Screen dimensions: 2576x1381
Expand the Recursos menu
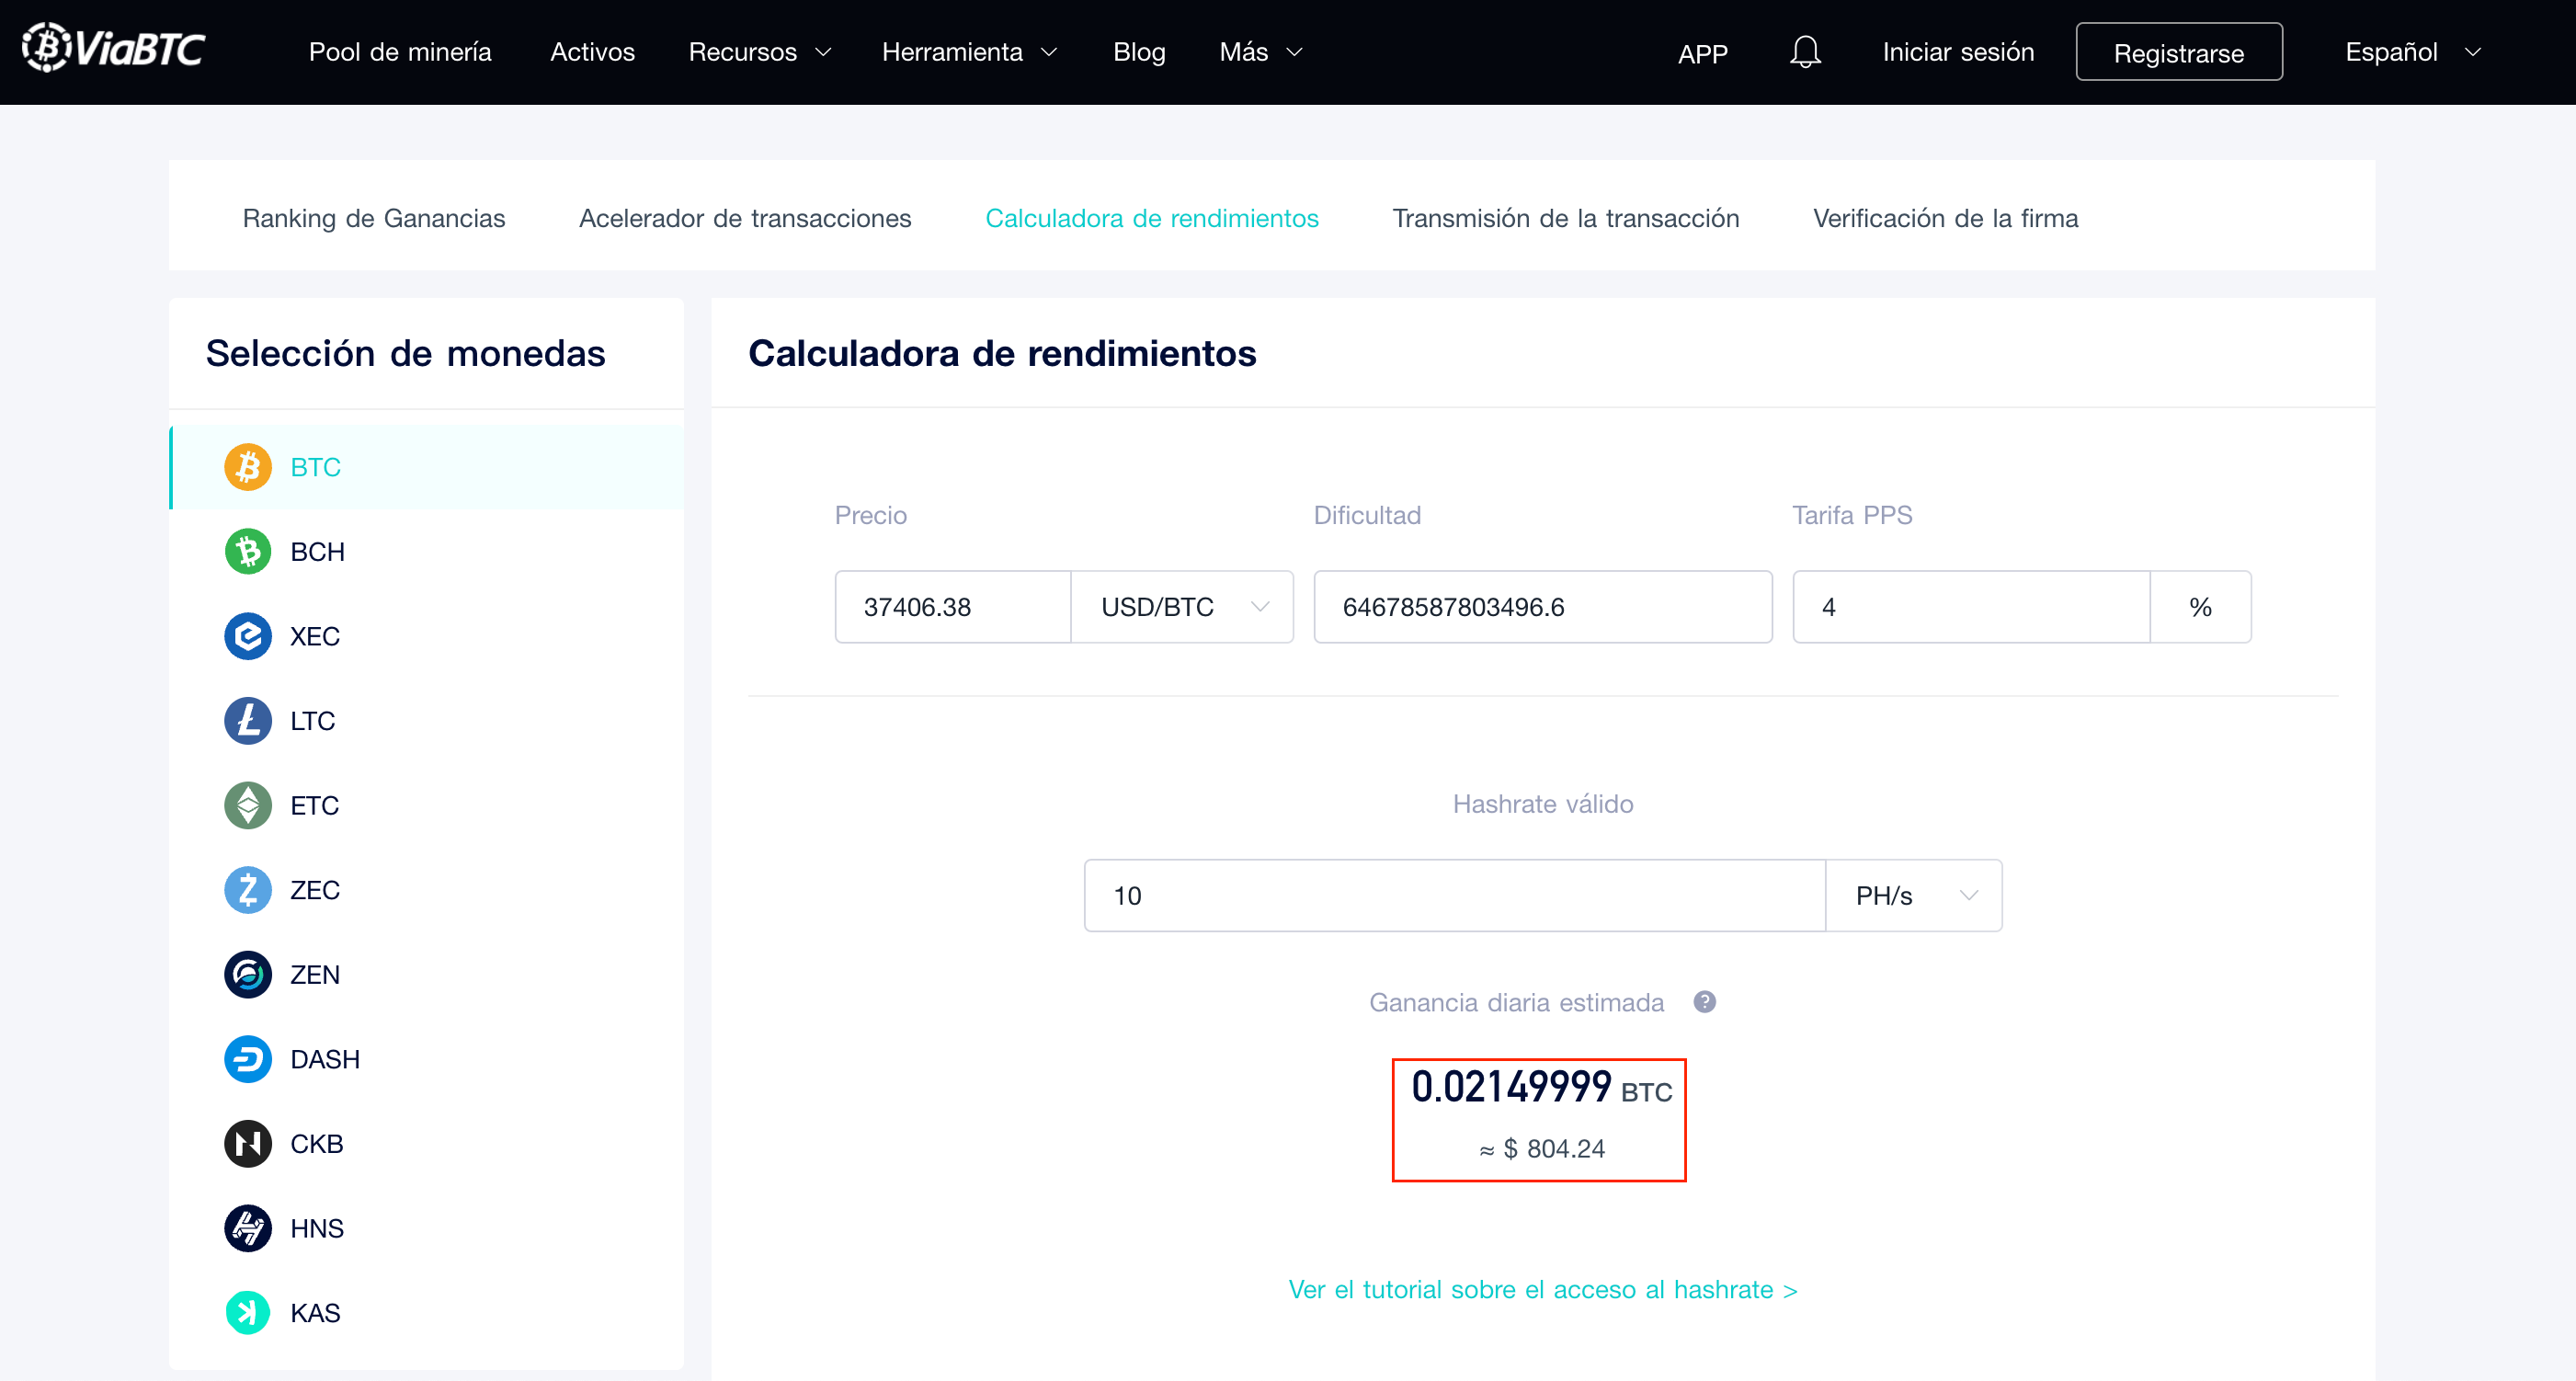(759, 52)
